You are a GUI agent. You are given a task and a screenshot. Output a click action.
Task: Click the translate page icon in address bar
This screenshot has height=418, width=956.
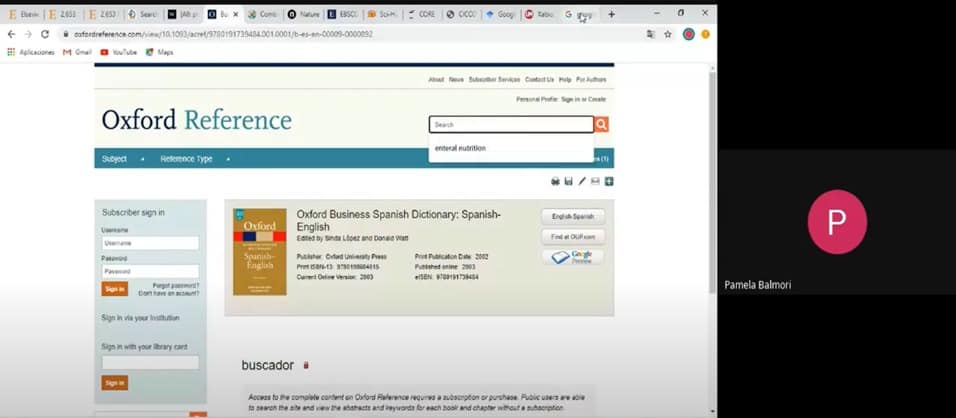pos(651,34)
